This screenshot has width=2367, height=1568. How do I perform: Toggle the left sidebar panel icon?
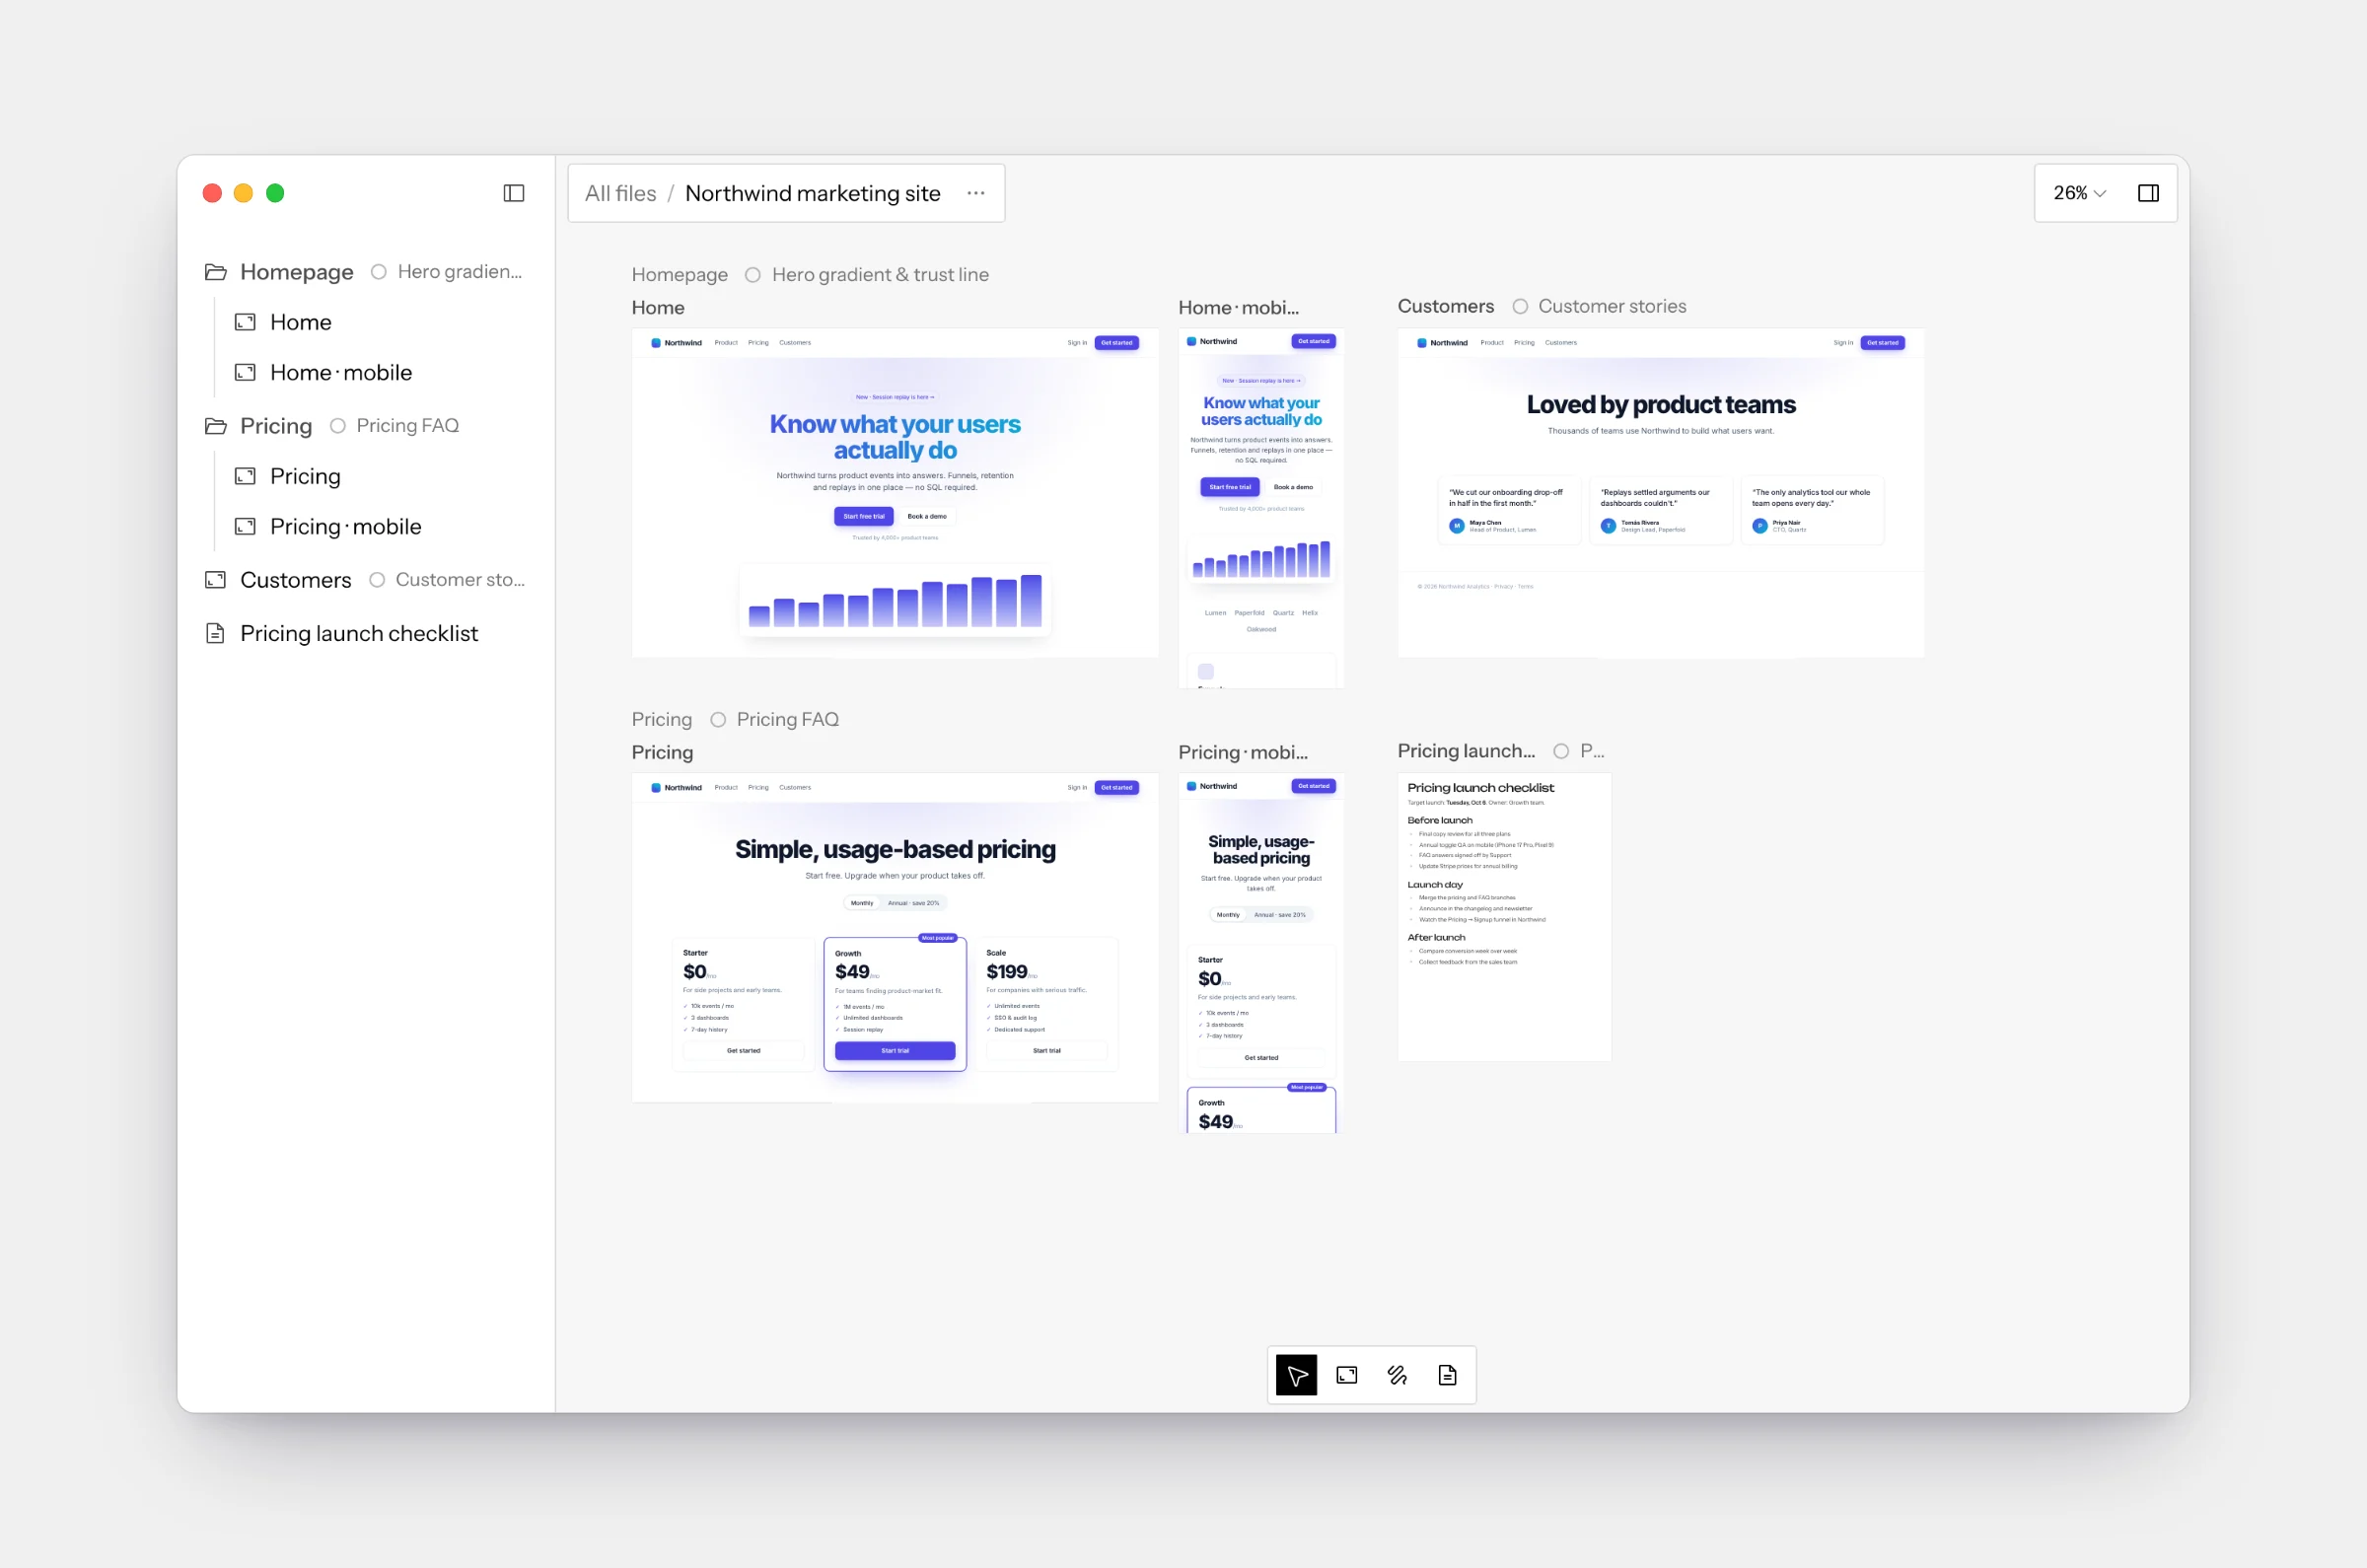[514, 193]
